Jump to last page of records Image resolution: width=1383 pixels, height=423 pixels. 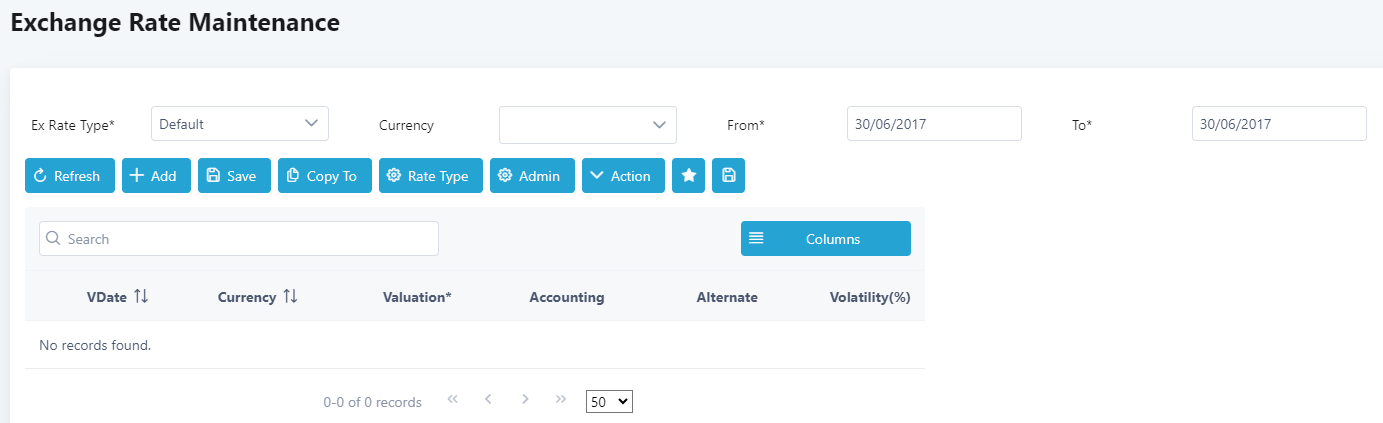pos(561,400)
